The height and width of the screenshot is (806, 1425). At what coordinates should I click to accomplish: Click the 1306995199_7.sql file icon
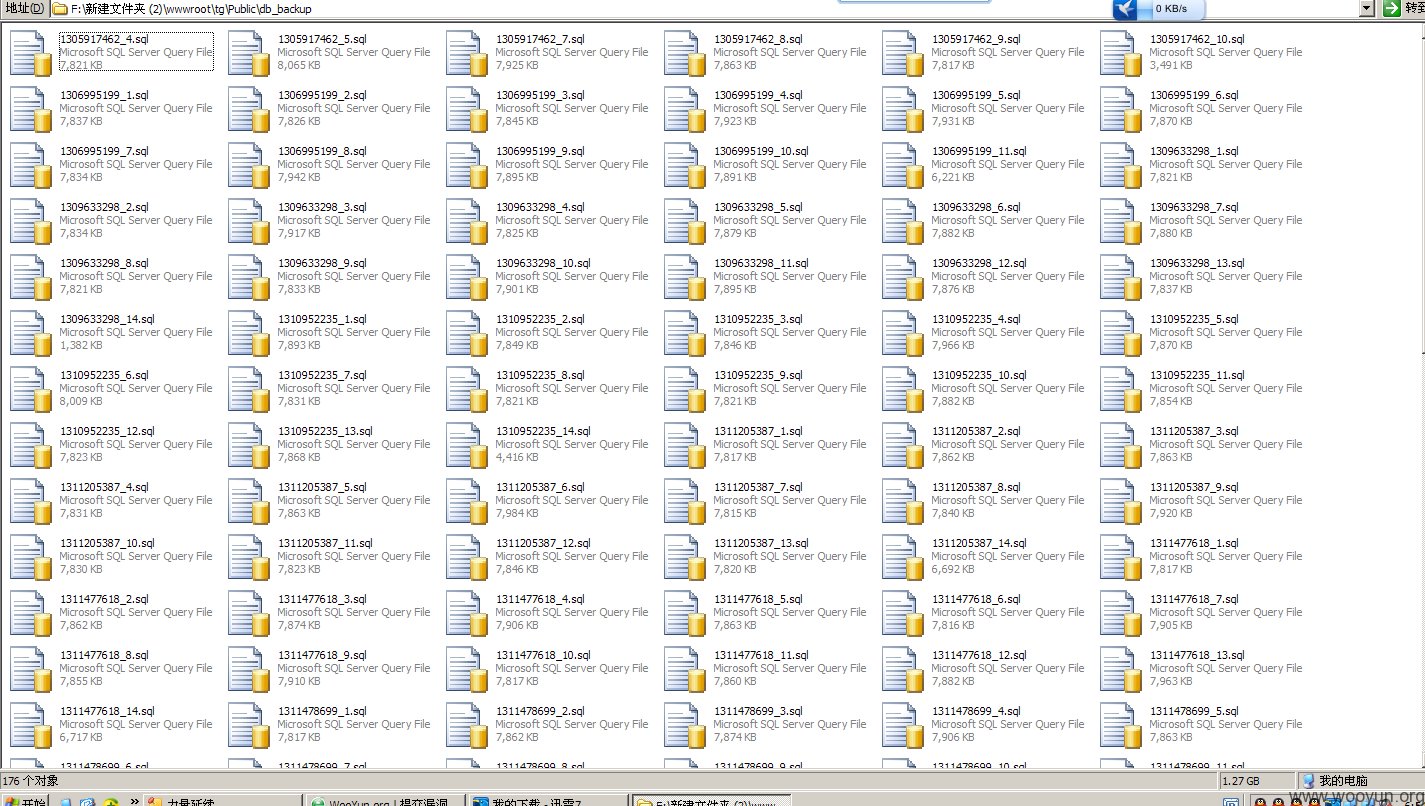(30, 165)
